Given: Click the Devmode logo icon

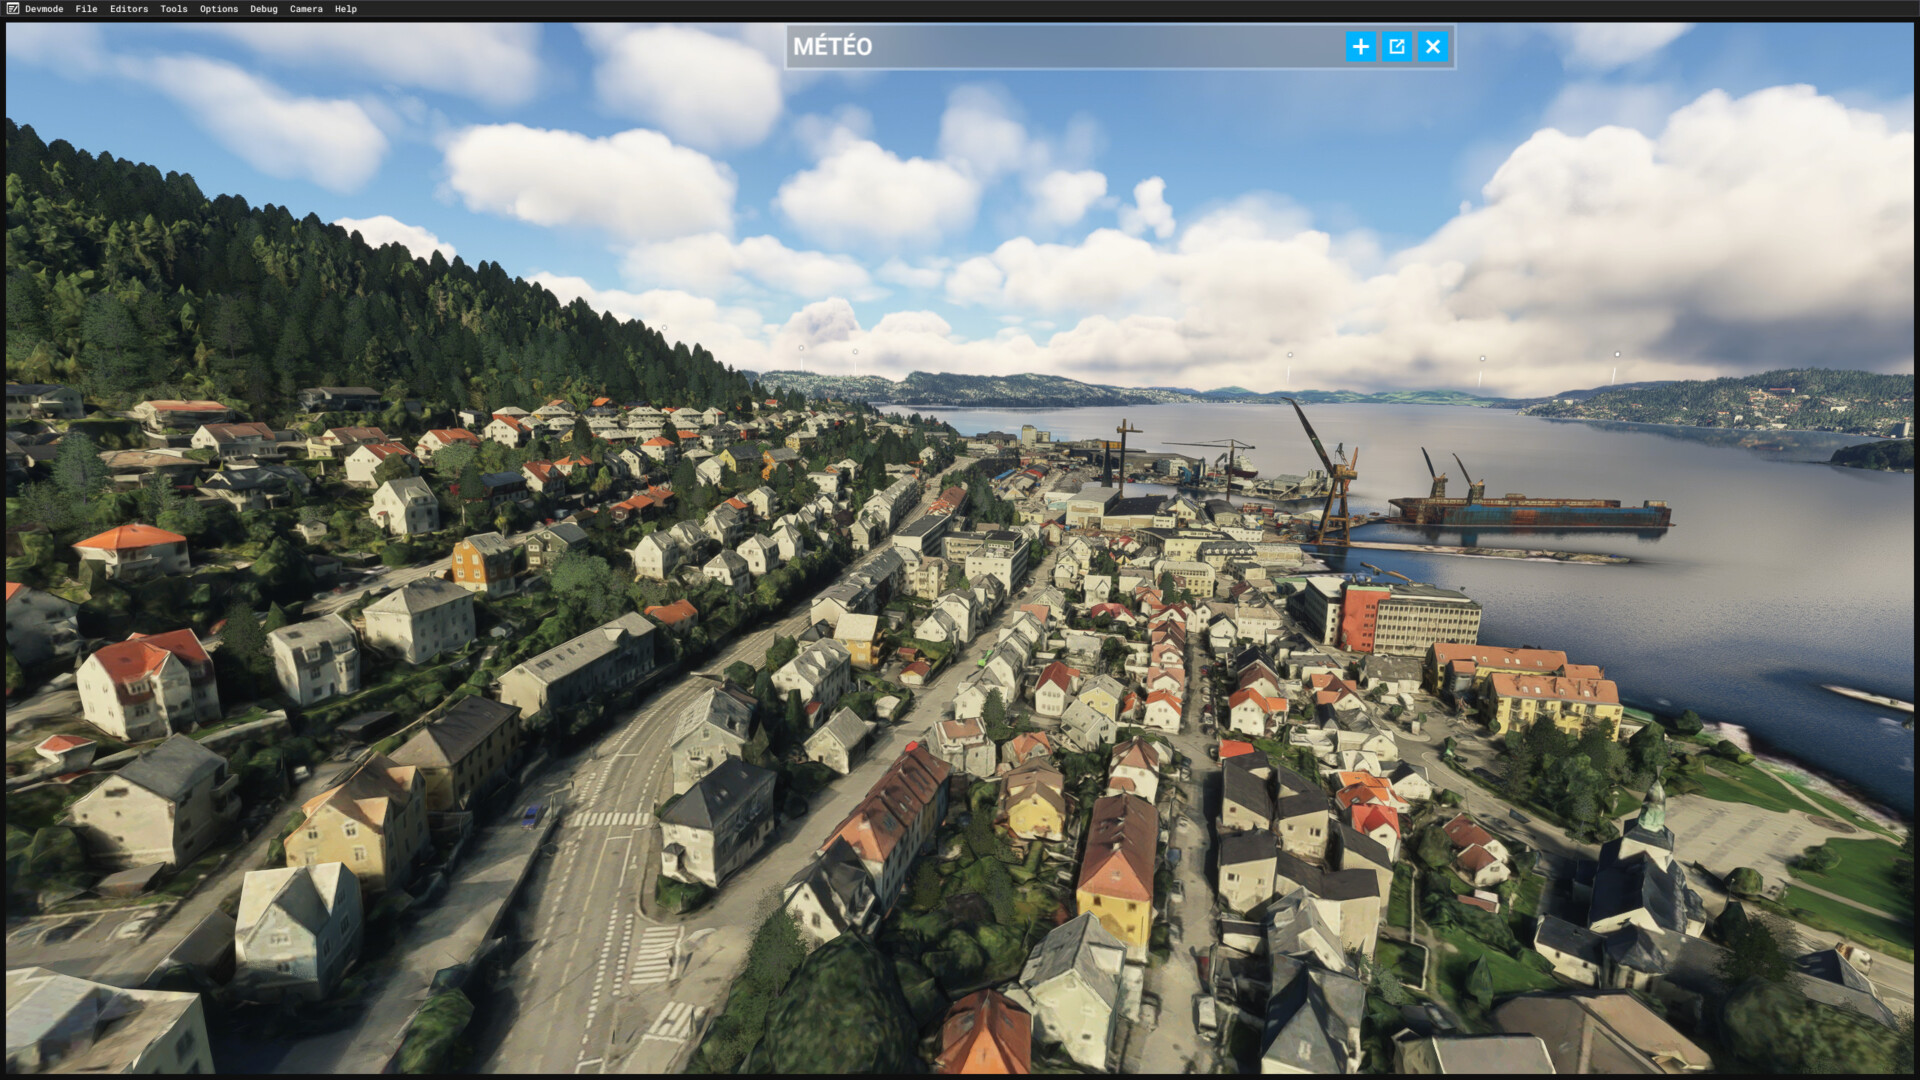Looking at the screenshot, I should (13, 9).
